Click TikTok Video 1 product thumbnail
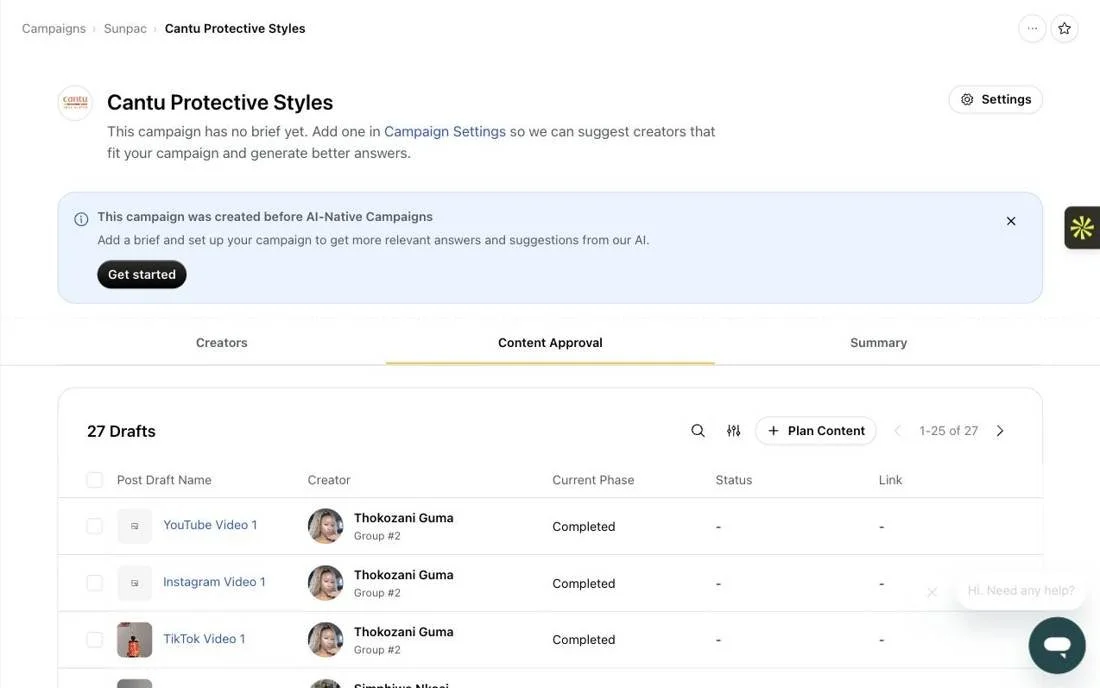1100x688 pixels. (135, 640)
